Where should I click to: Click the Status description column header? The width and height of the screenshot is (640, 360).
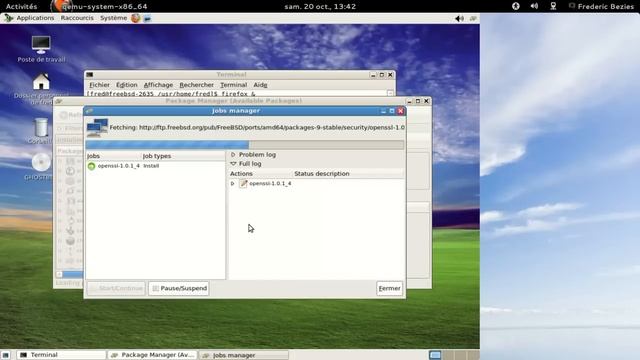[x=349, y=174]
